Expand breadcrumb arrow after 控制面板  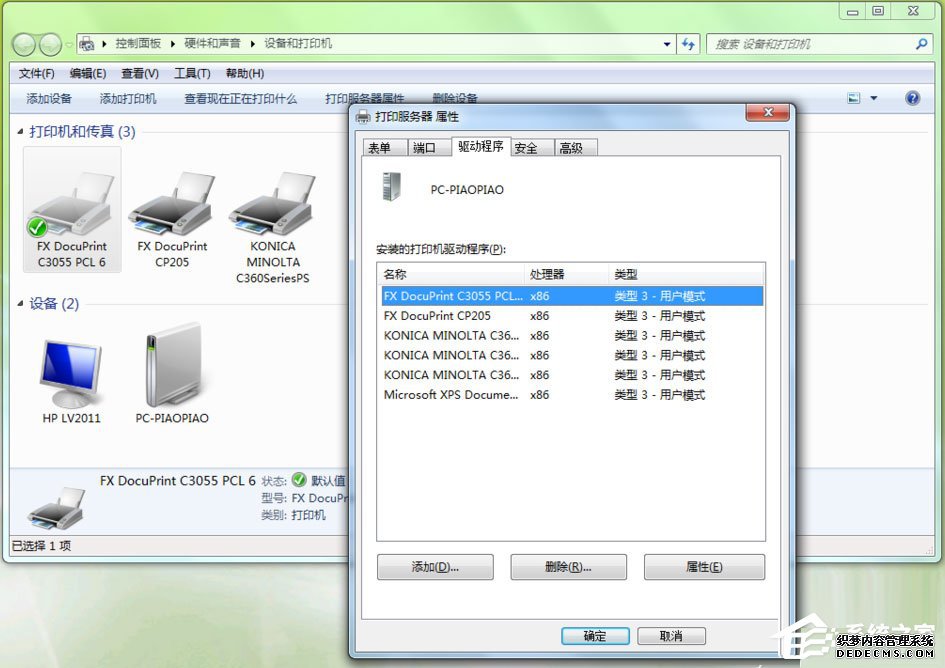(x=172, y=43)
